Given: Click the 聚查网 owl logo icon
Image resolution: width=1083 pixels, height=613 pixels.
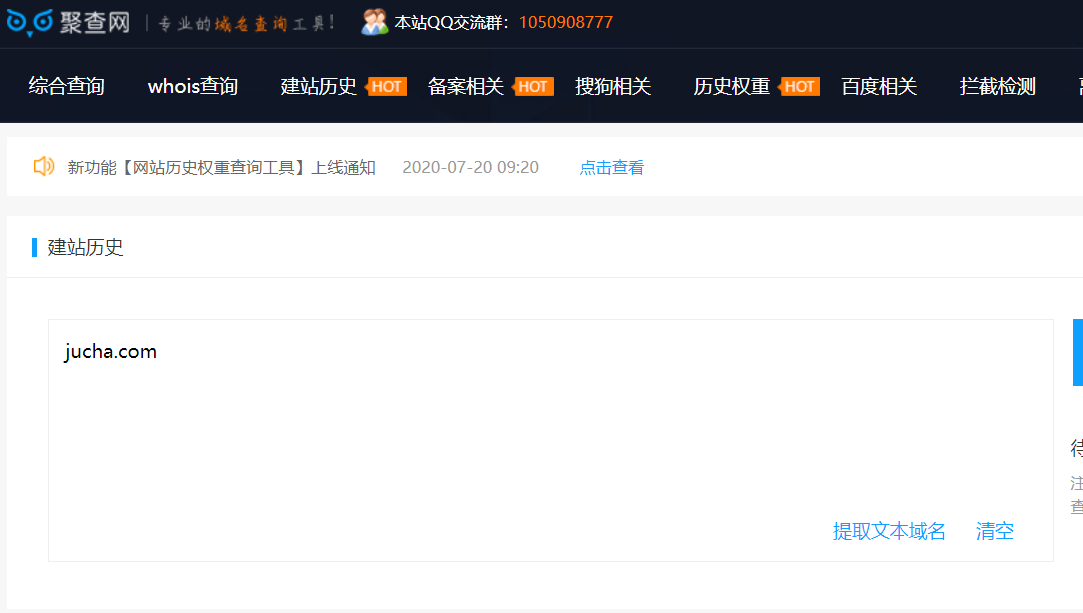Looking at the screenshot, I should point(28,22).
